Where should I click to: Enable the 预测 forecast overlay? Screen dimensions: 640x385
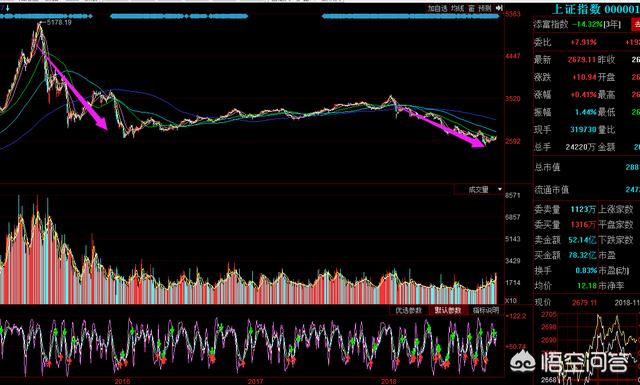485,8
